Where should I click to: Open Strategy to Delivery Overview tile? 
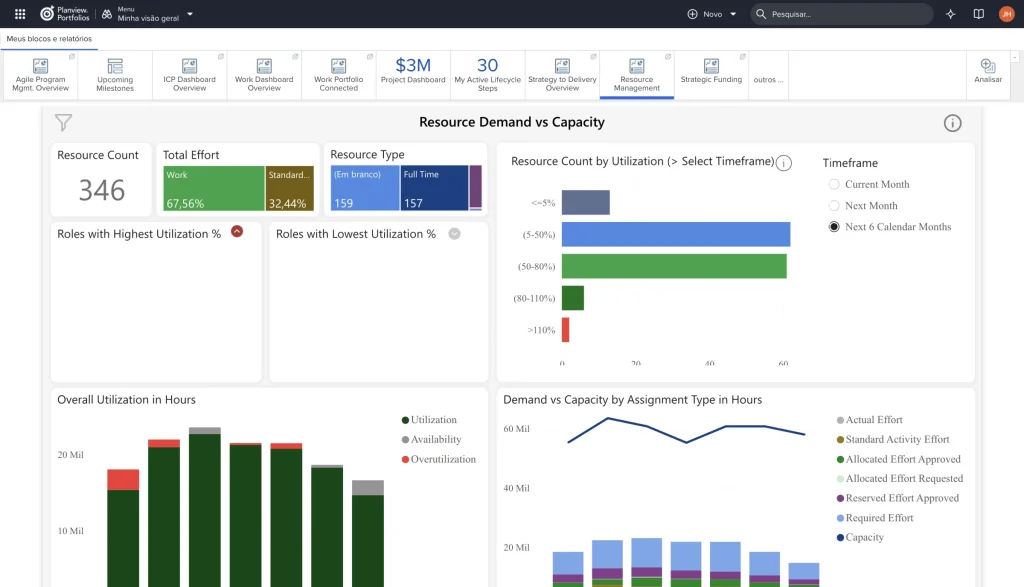point(562,75)
